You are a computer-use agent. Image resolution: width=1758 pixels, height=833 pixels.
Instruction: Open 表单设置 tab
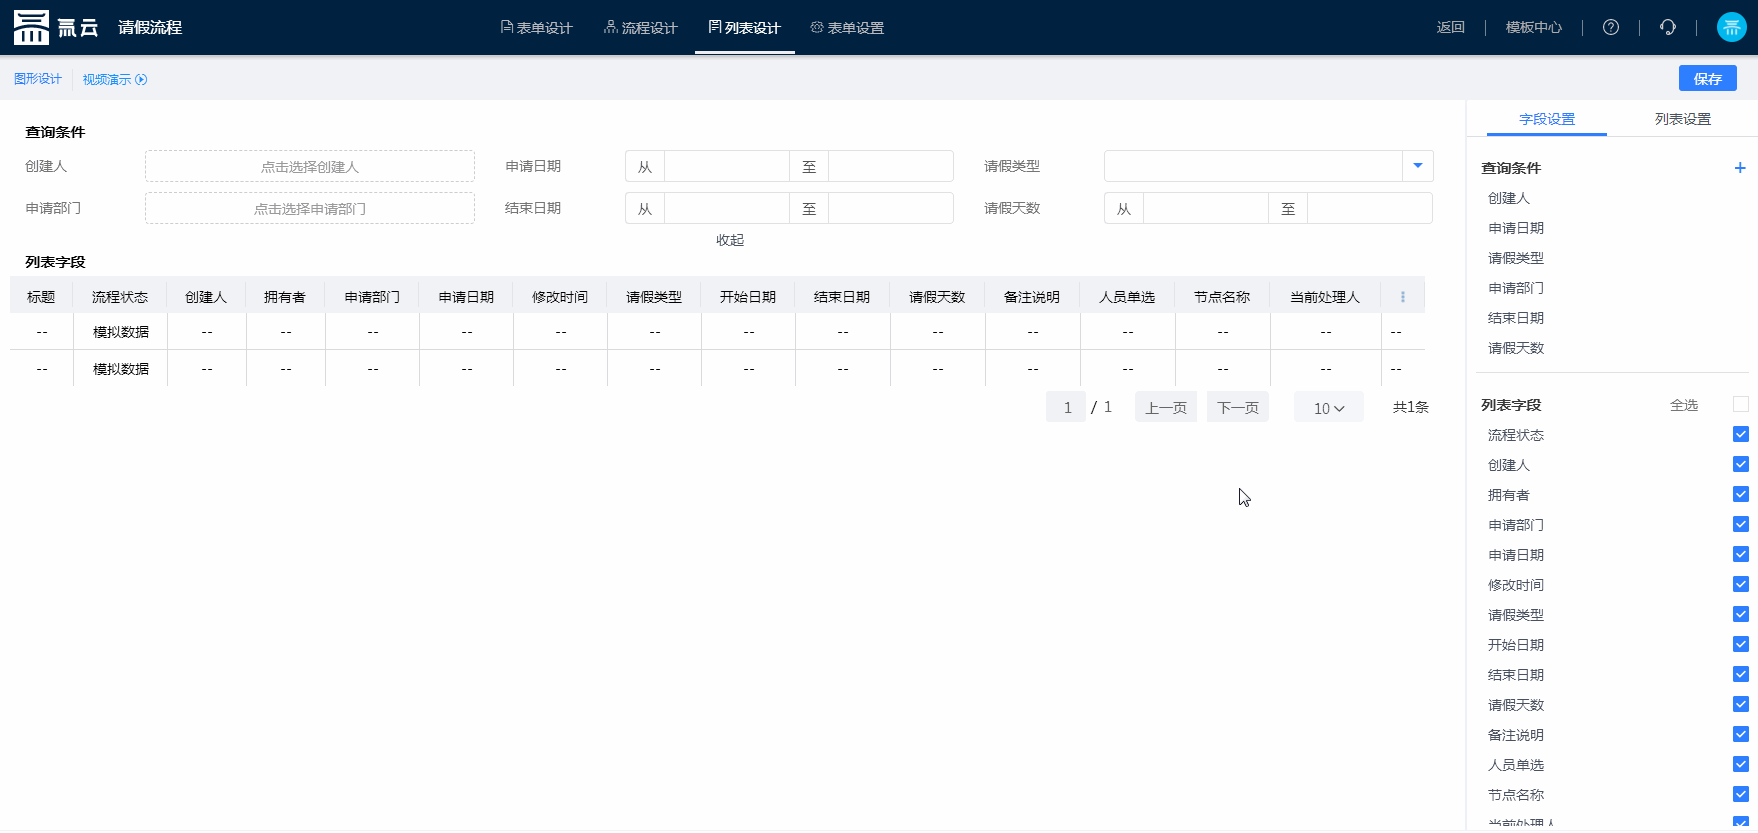coord(848,27)
